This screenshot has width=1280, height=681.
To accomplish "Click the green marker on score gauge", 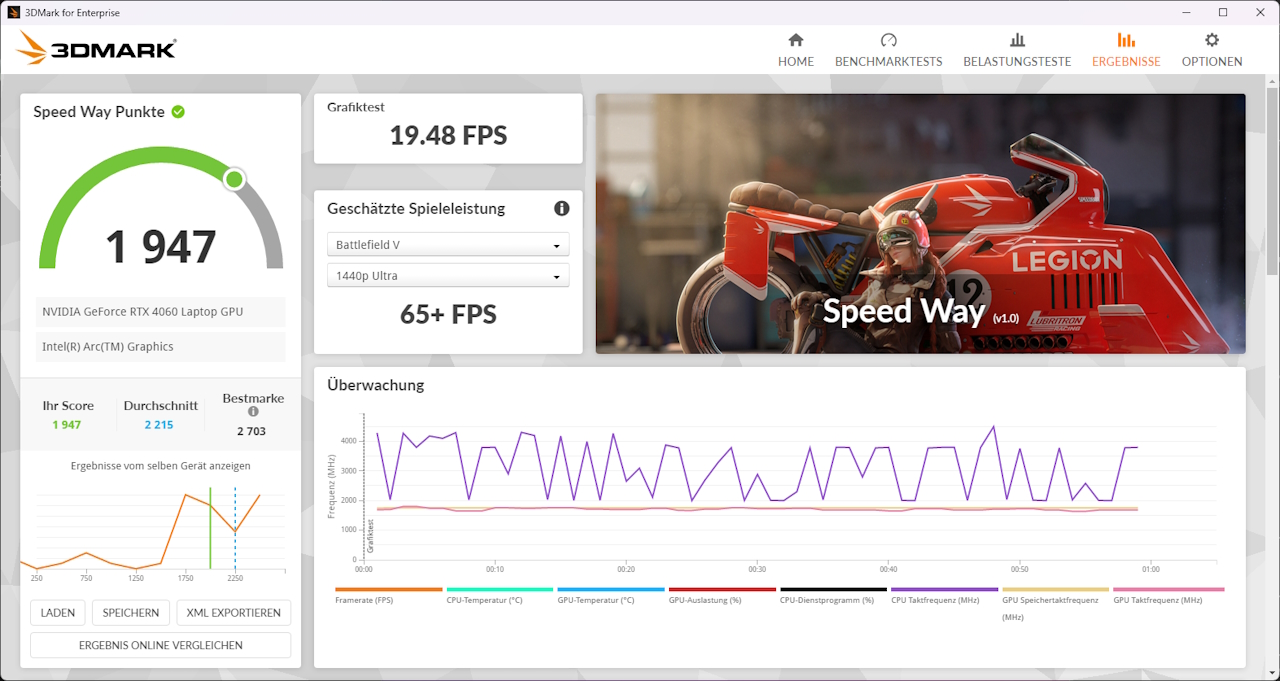I will [234, 179].
